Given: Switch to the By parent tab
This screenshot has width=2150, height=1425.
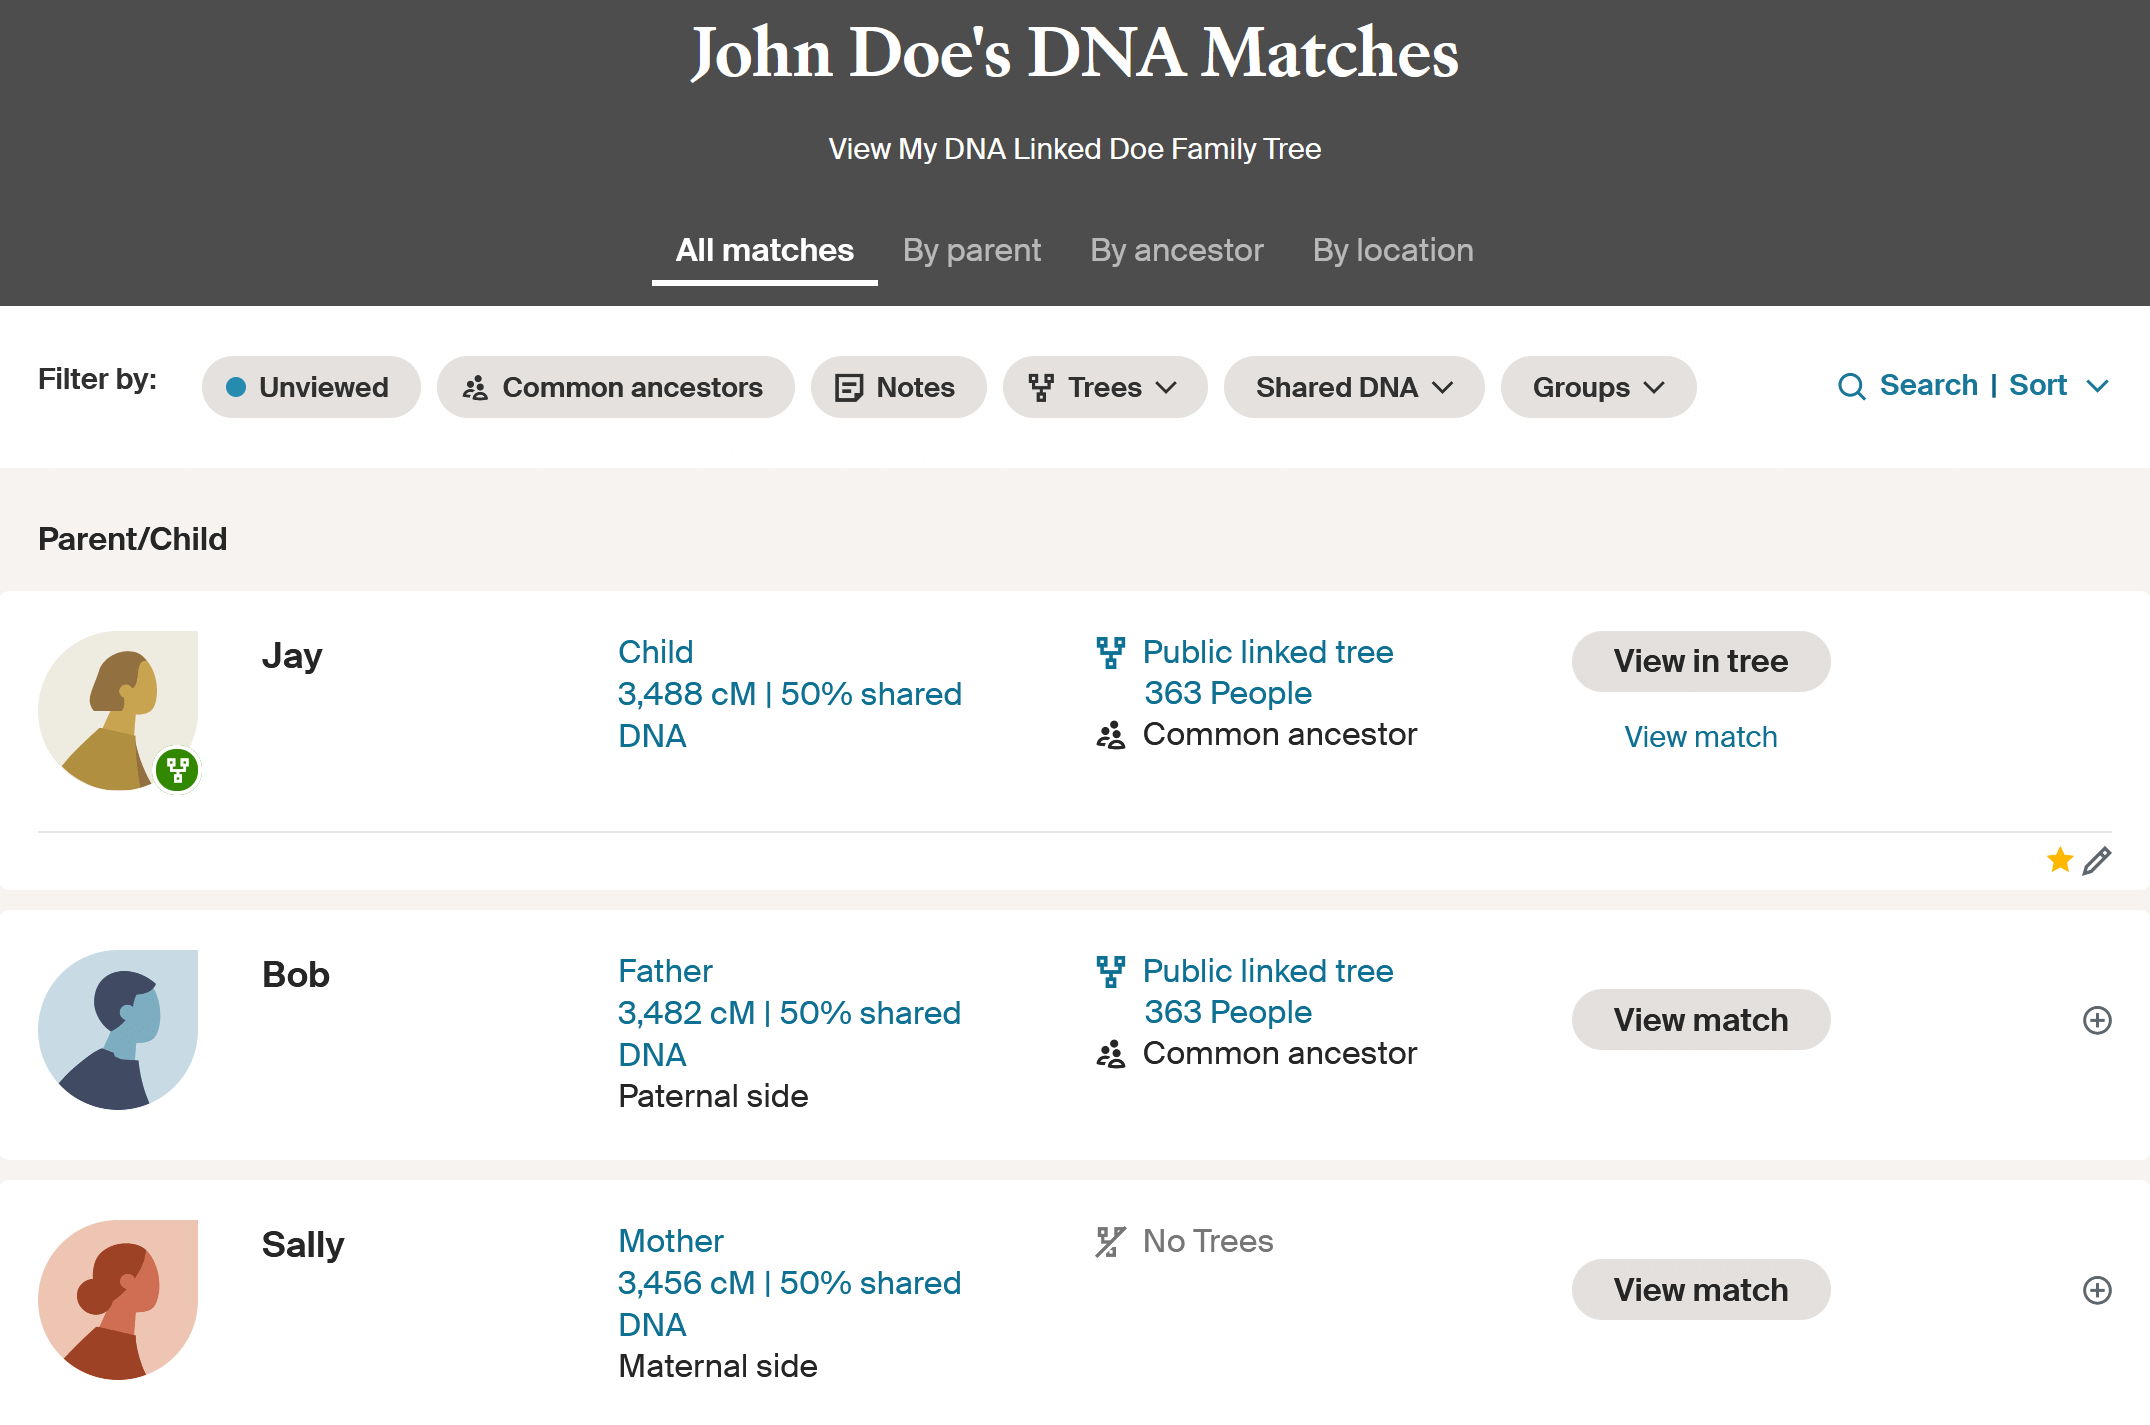Looking at the screenshot, I should tap(971, 250).
